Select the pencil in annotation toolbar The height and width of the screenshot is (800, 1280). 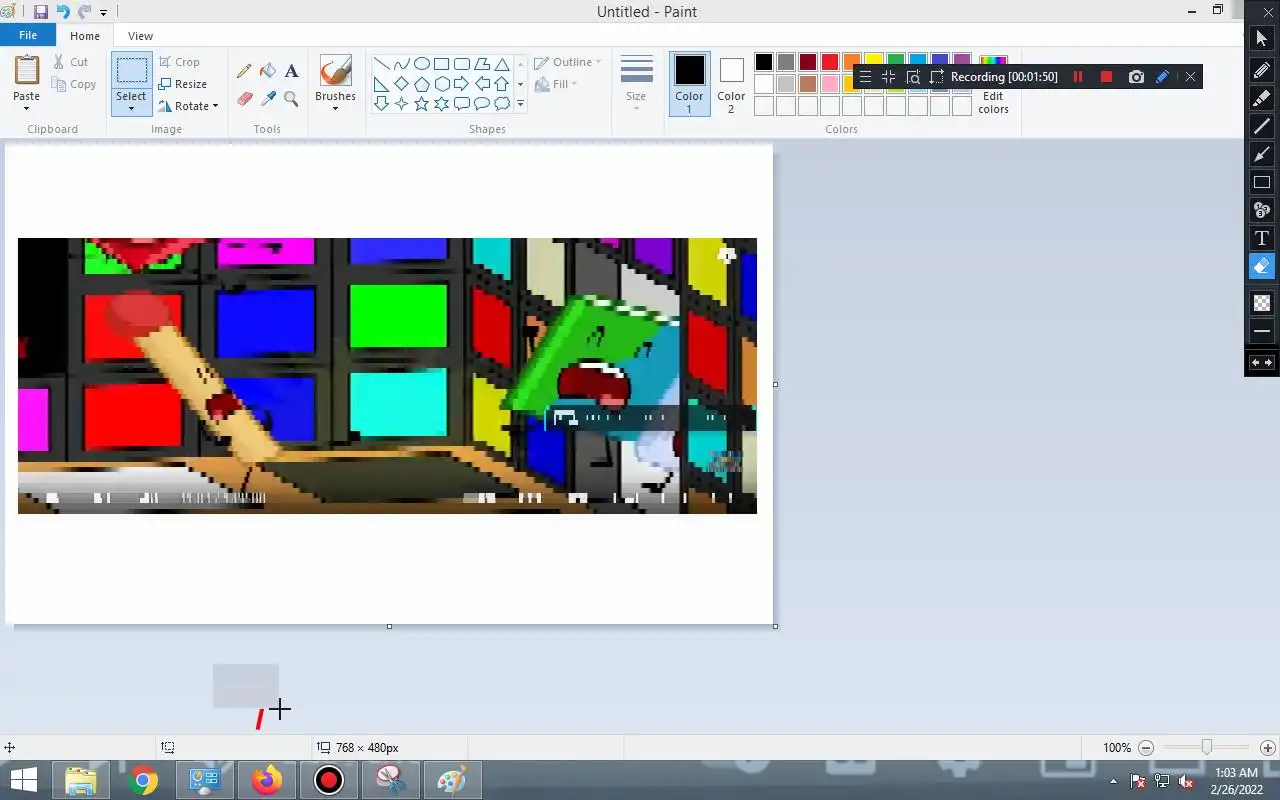click(1262, 70)
